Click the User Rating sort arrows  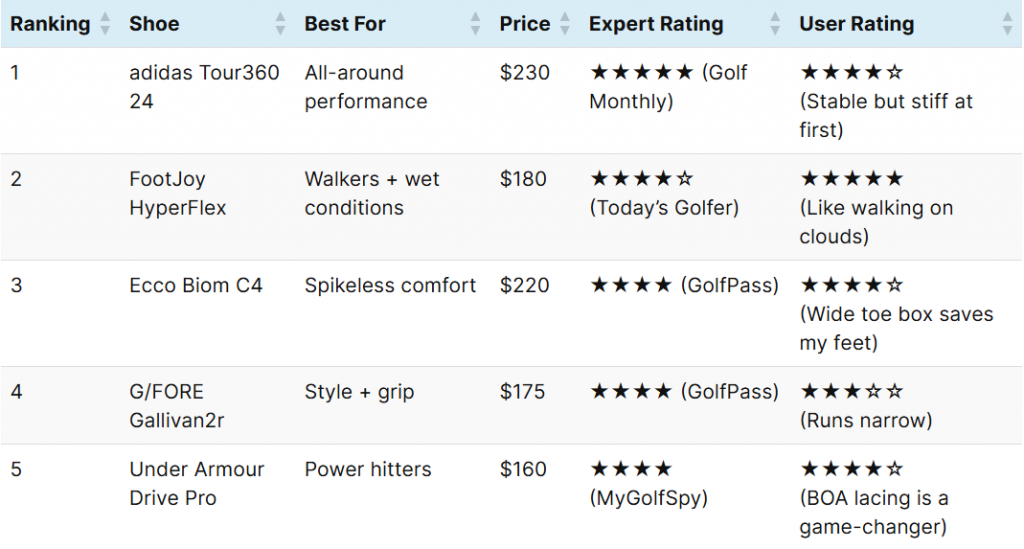coord(1007,24)
